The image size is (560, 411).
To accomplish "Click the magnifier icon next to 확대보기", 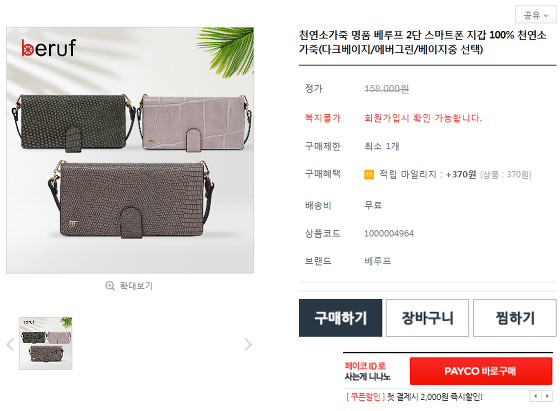I will [110, 286].
